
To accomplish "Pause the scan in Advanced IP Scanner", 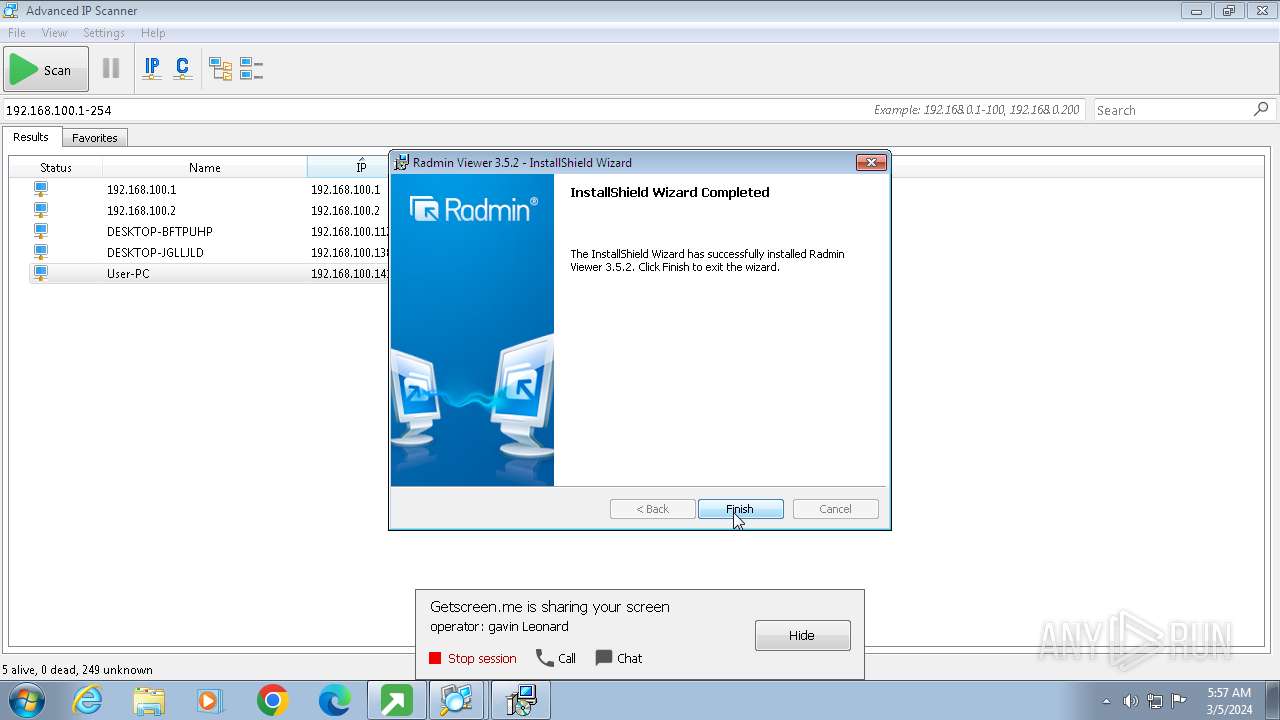I will point(111,69).
